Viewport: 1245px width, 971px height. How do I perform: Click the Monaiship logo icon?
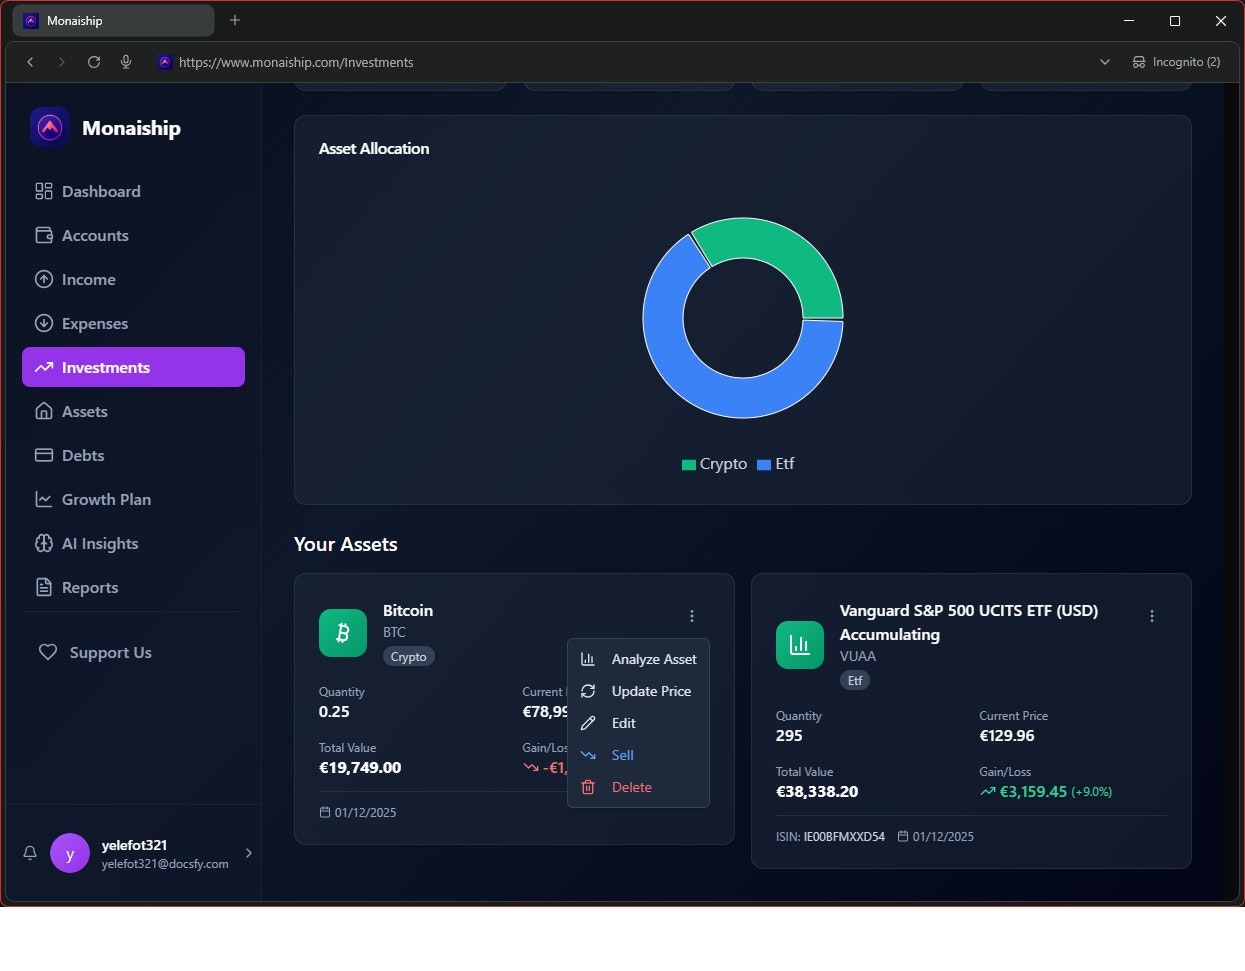50,127
